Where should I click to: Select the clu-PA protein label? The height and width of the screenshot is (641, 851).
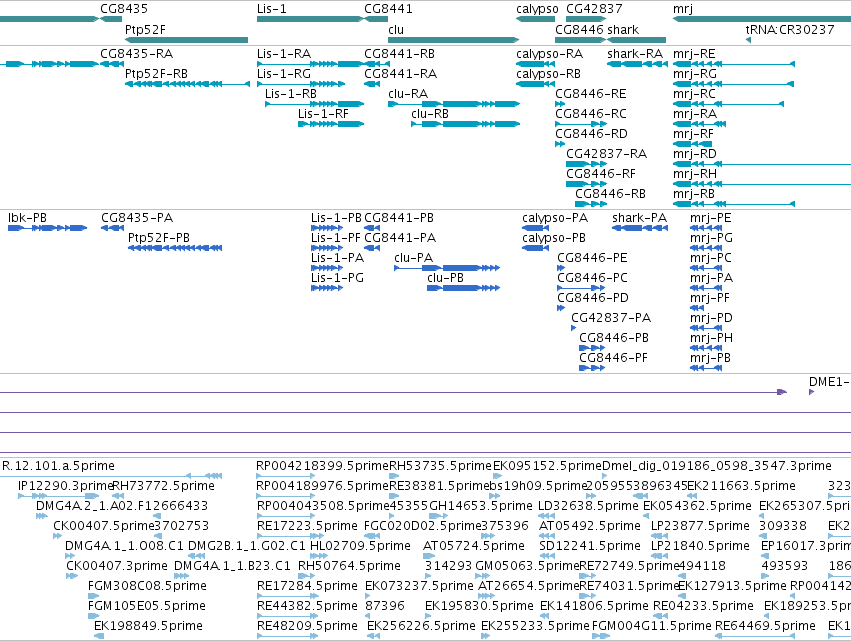coord(414,258)
